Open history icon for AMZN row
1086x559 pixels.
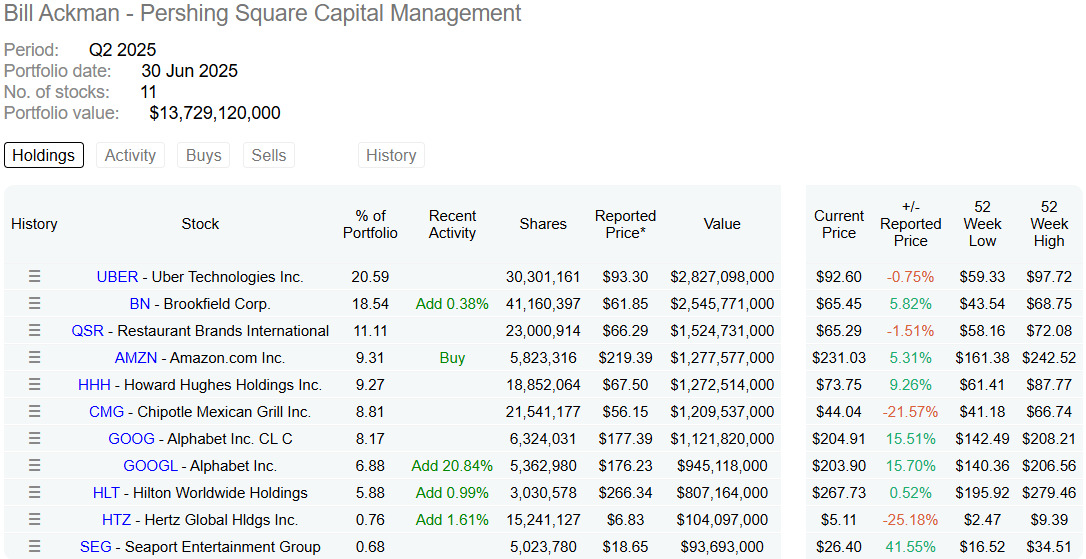(34, 357)
